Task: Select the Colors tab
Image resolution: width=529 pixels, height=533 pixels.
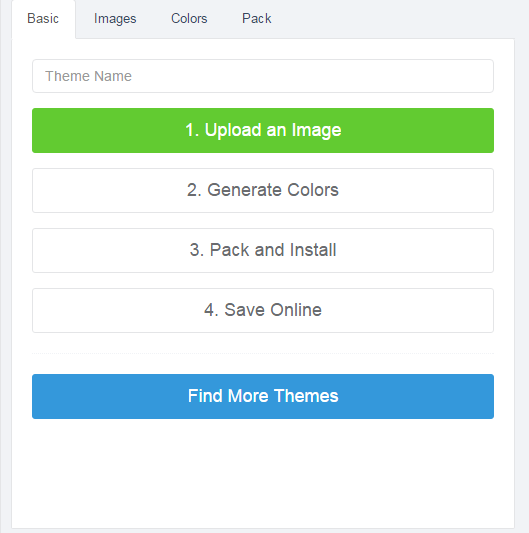Action: point(189,19)
